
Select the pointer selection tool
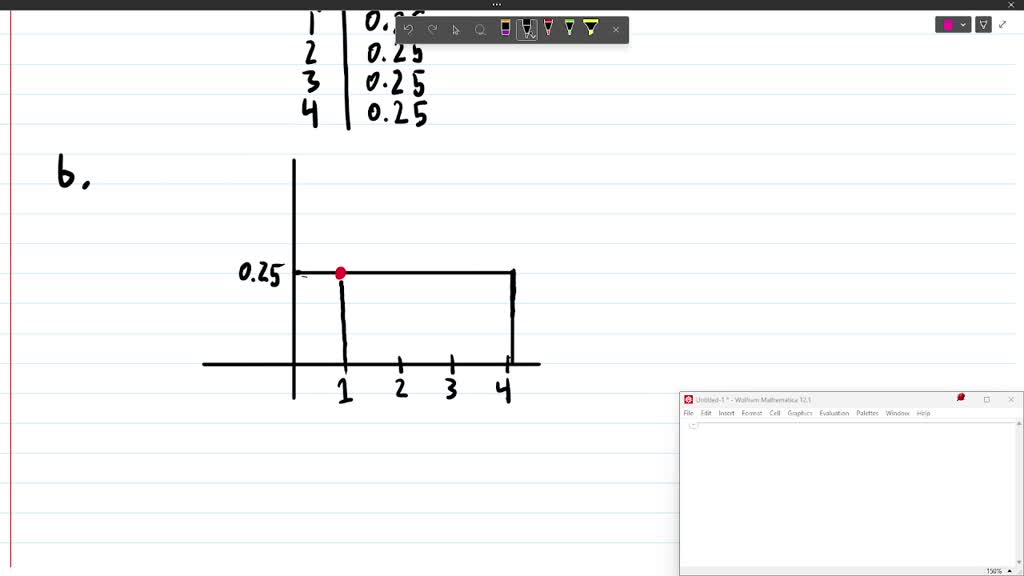[x=456, y=30]
